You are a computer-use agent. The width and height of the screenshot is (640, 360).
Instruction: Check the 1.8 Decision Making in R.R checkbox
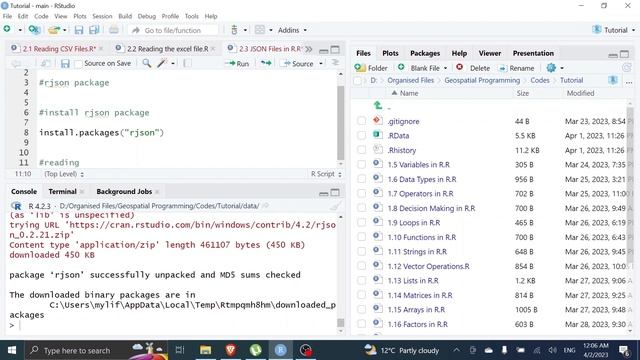[362, 208]
